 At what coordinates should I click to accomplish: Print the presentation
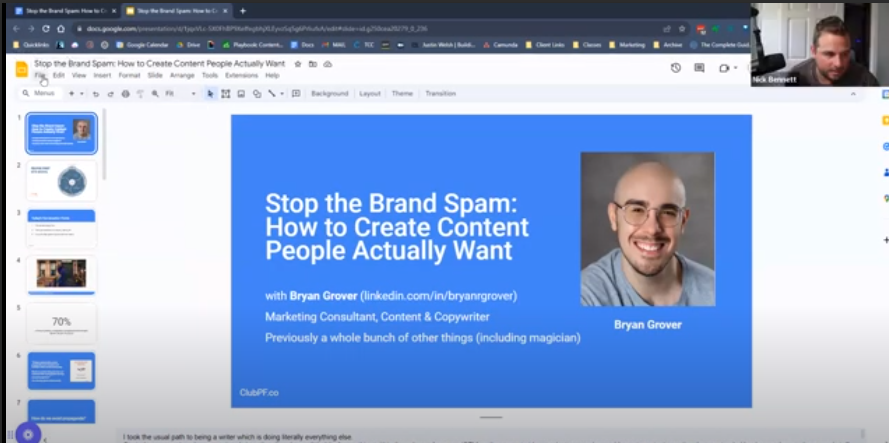coord(125,94)
